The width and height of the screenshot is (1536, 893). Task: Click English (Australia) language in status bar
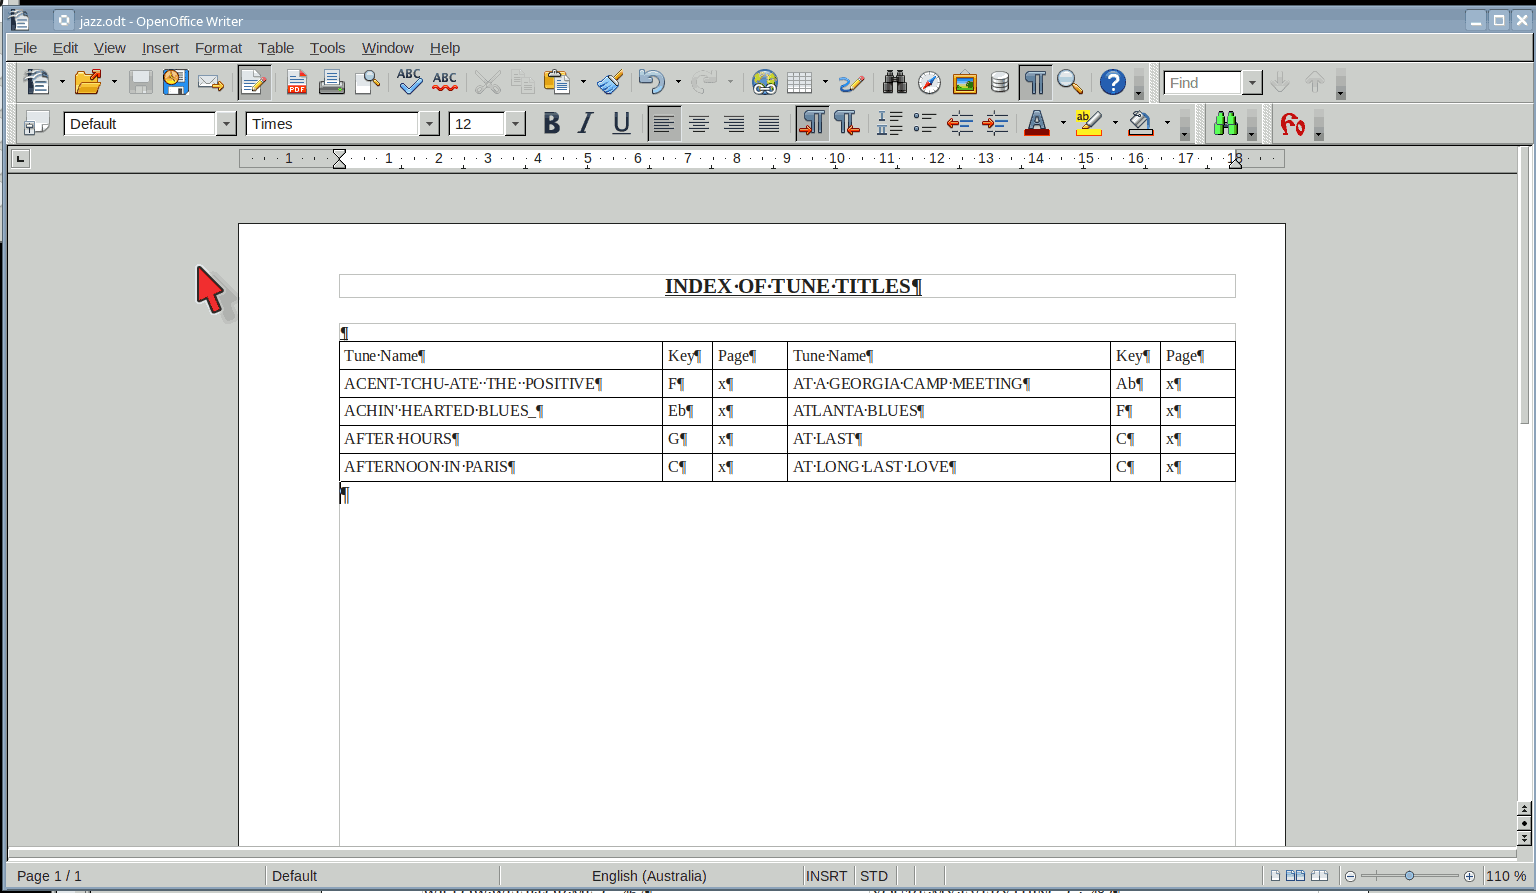click(x=649, y=875)
